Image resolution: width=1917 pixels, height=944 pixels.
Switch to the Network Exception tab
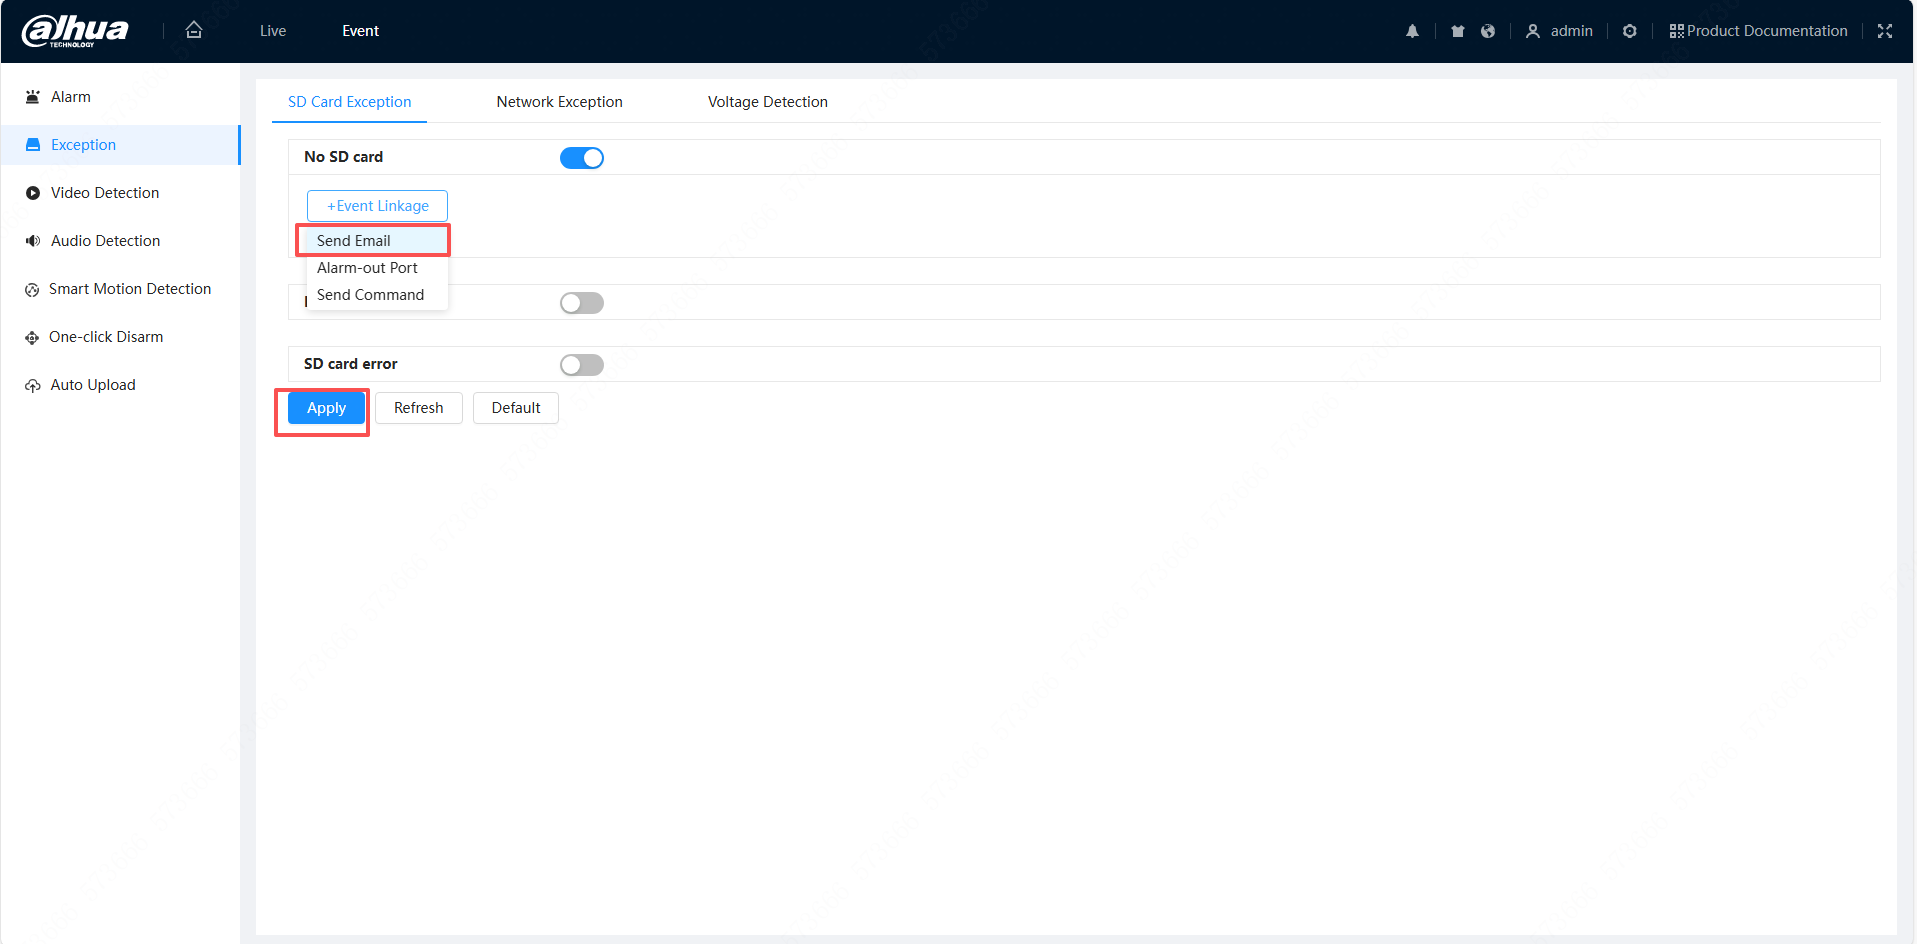point(559,102)
